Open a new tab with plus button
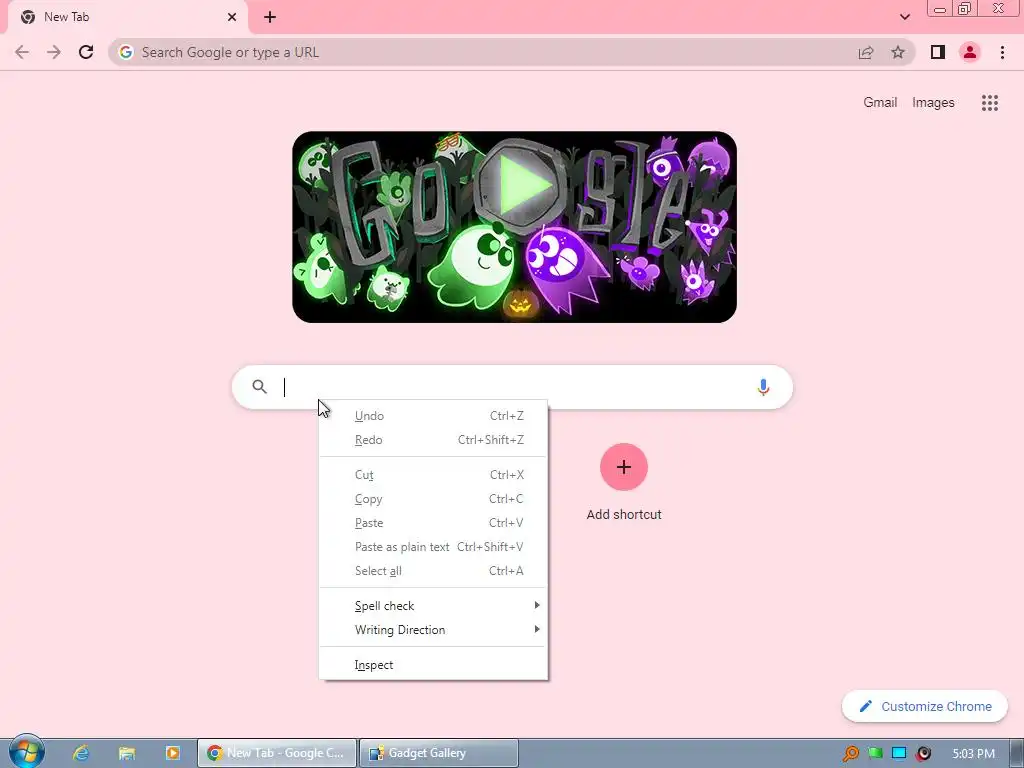 point(270,17)
